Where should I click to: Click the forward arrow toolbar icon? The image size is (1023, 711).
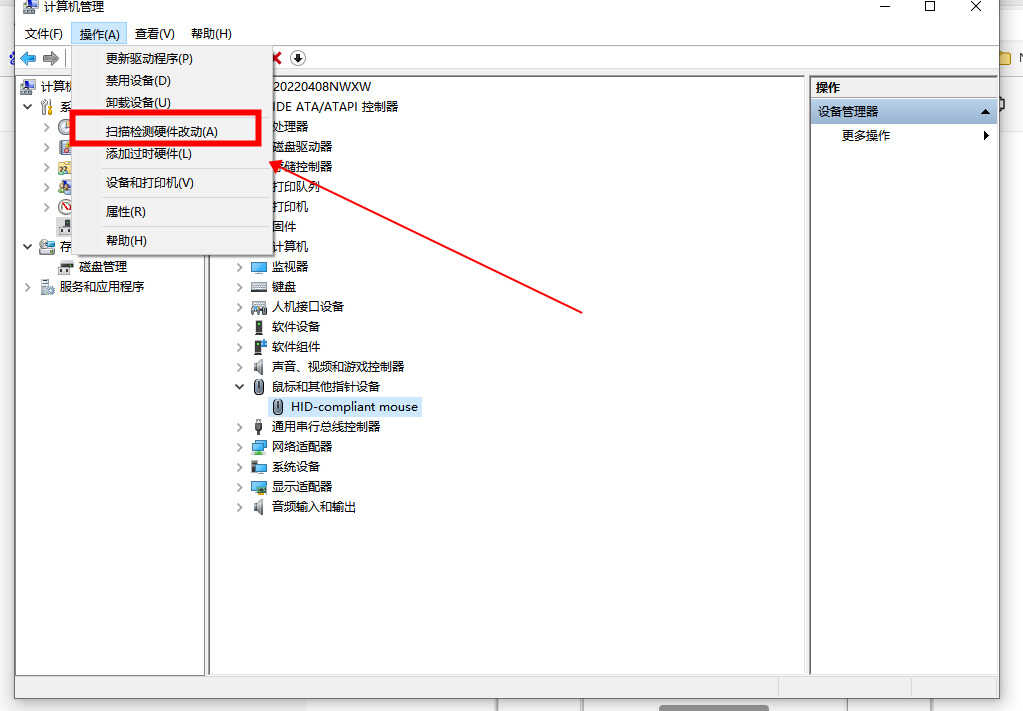(50, 58)
